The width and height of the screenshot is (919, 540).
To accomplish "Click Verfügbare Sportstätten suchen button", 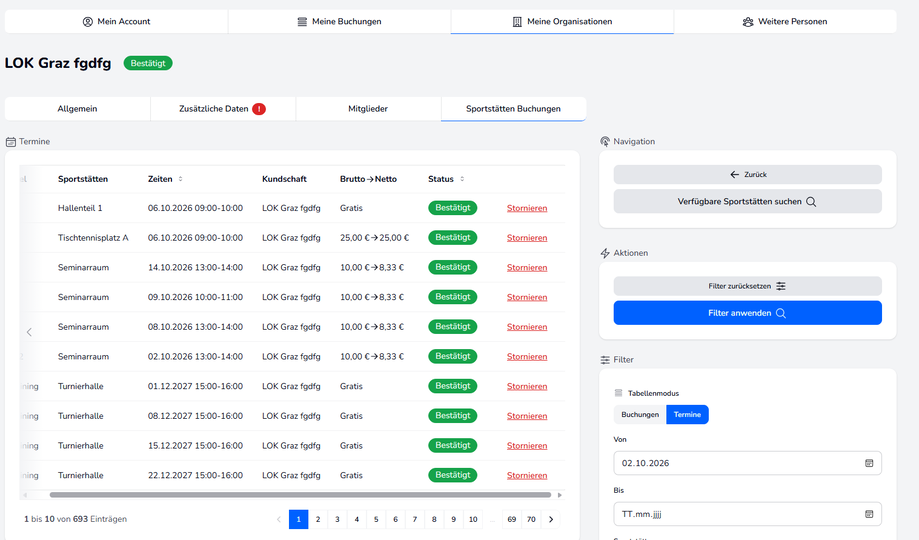I will pos(748,201).
